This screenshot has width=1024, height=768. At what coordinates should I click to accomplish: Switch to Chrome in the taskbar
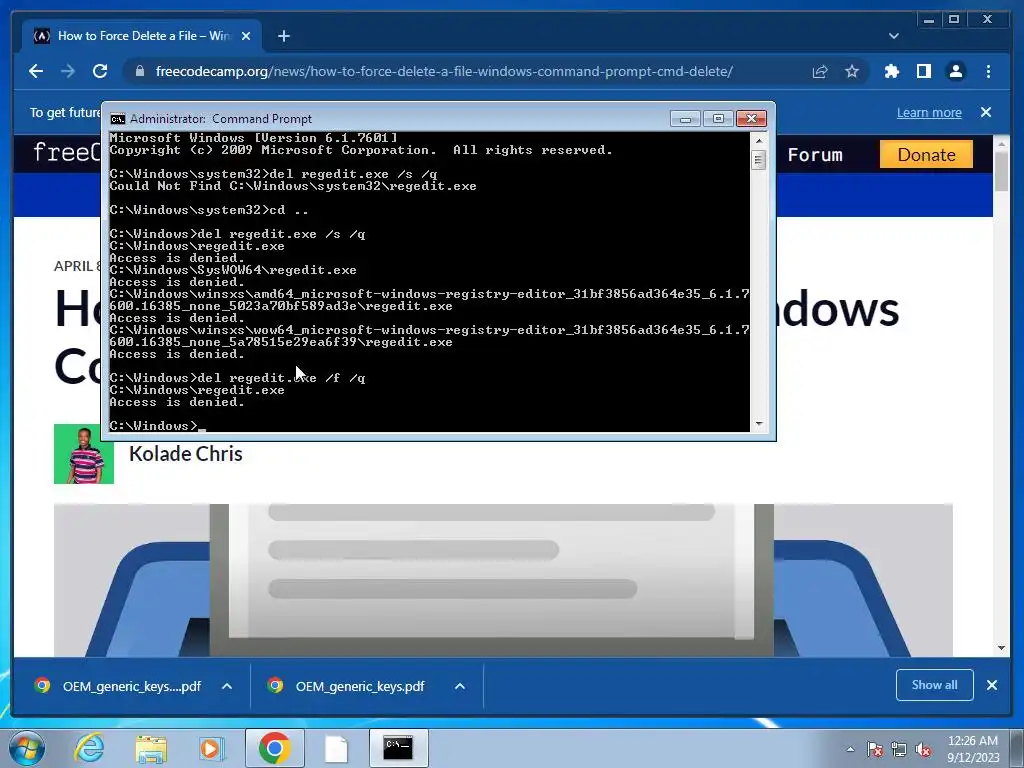[x=274, y=748]
